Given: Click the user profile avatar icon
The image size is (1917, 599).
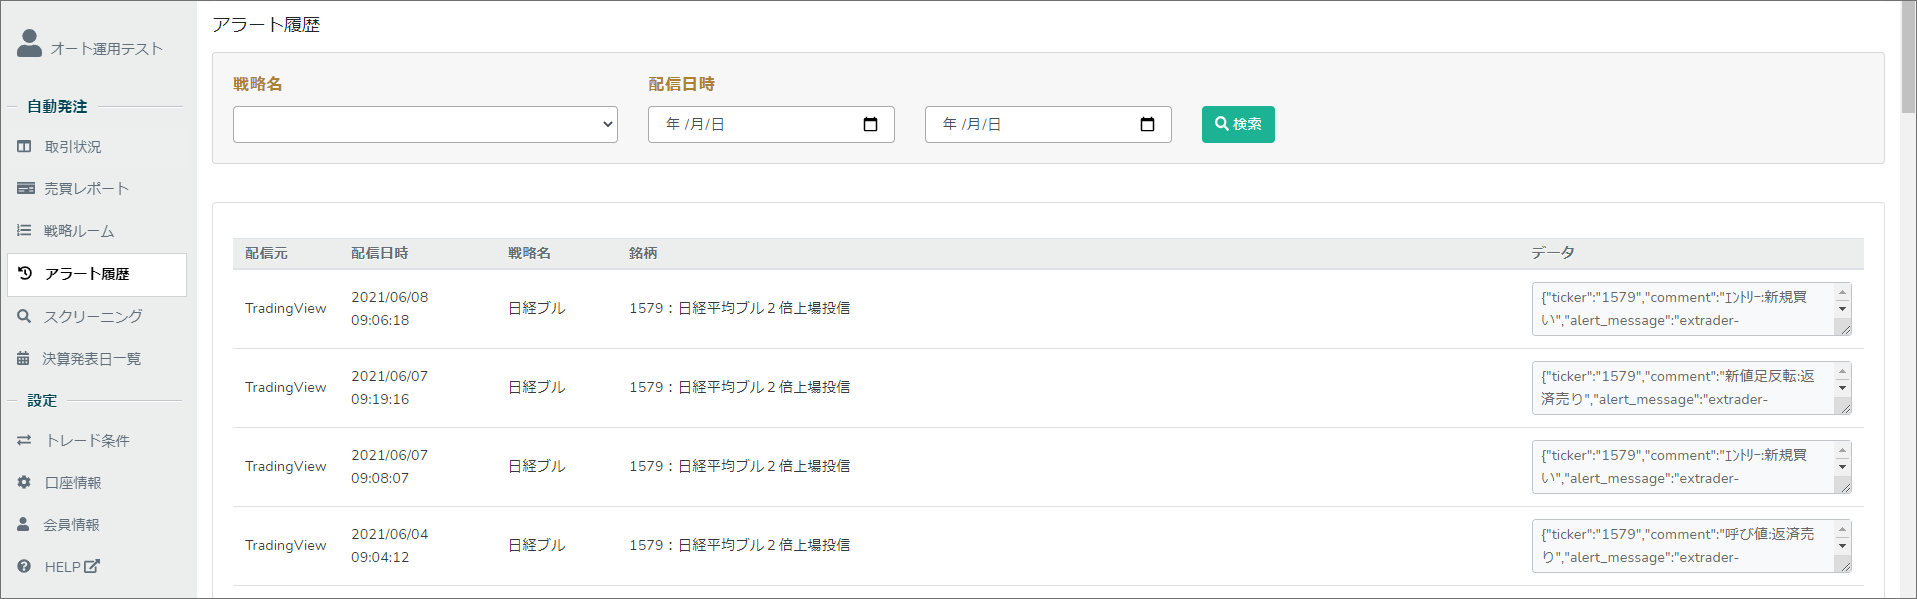Looking at the screenshot, I should click(x=30, y=43).
